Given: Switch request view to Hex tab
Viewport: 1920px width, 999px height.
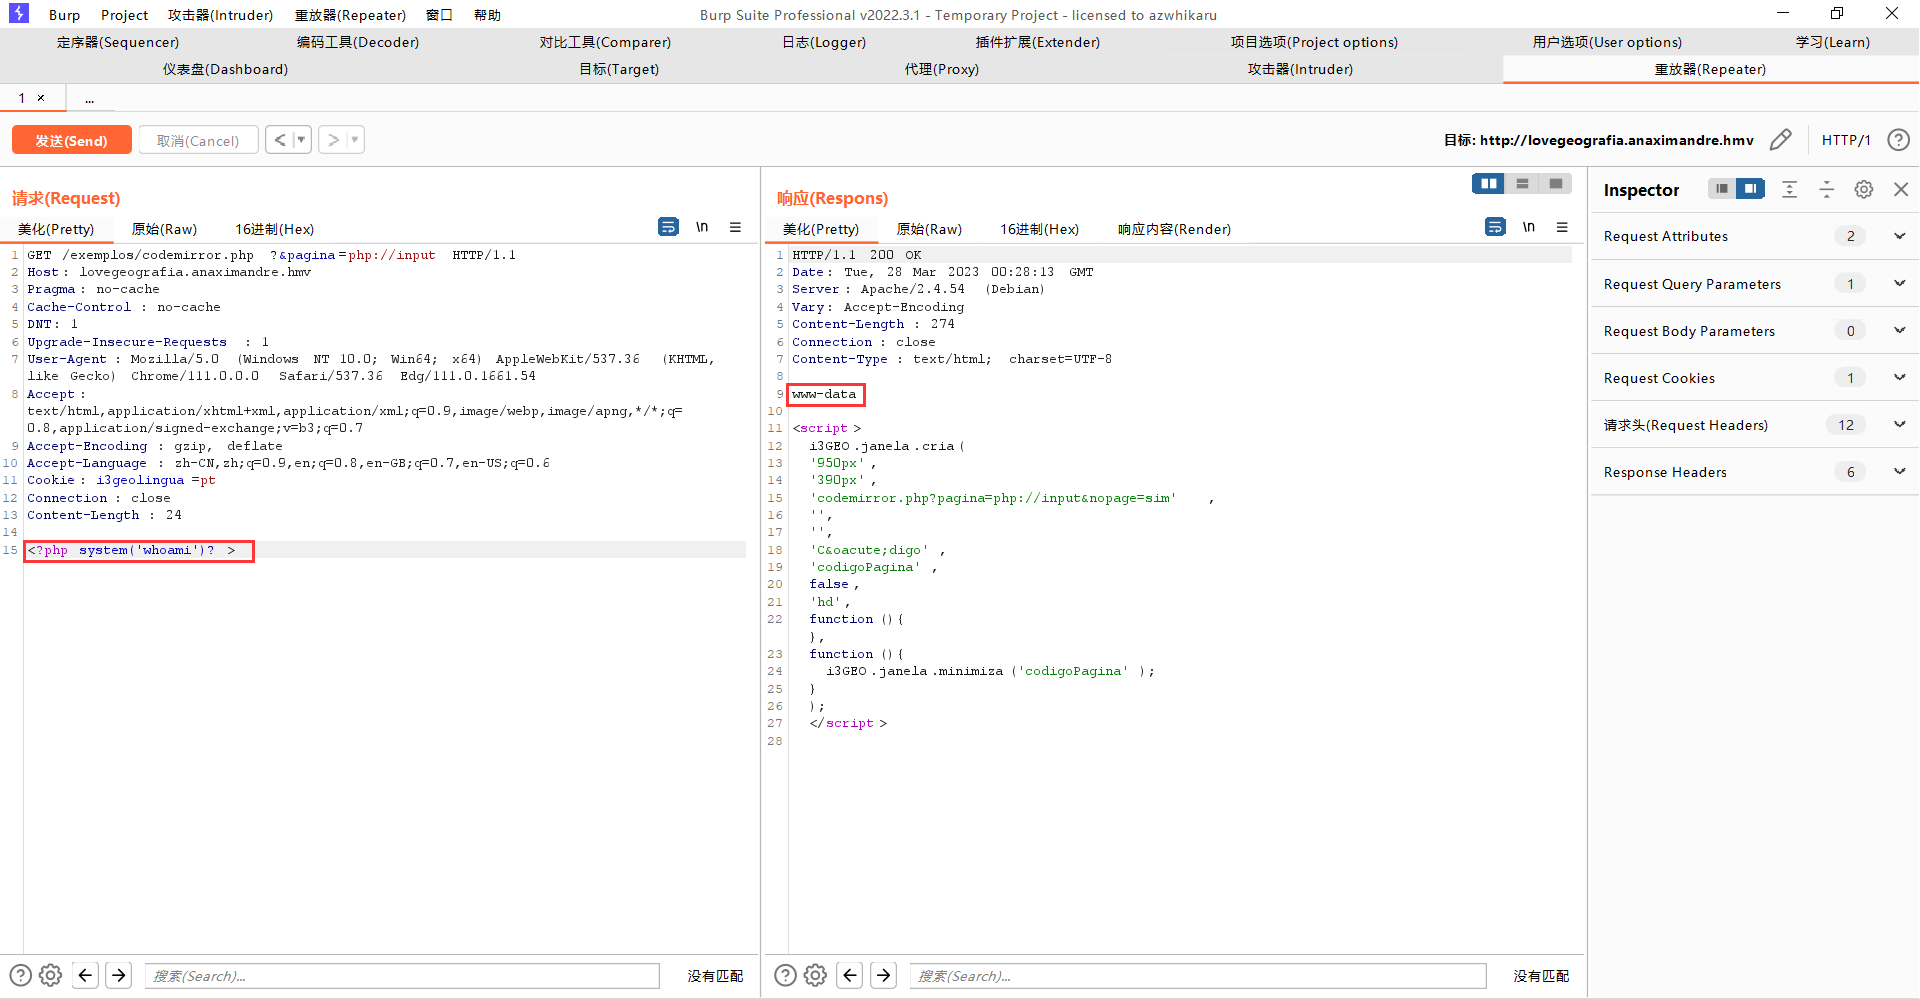Looking at the screenshot, I should [x=275, y=229].
